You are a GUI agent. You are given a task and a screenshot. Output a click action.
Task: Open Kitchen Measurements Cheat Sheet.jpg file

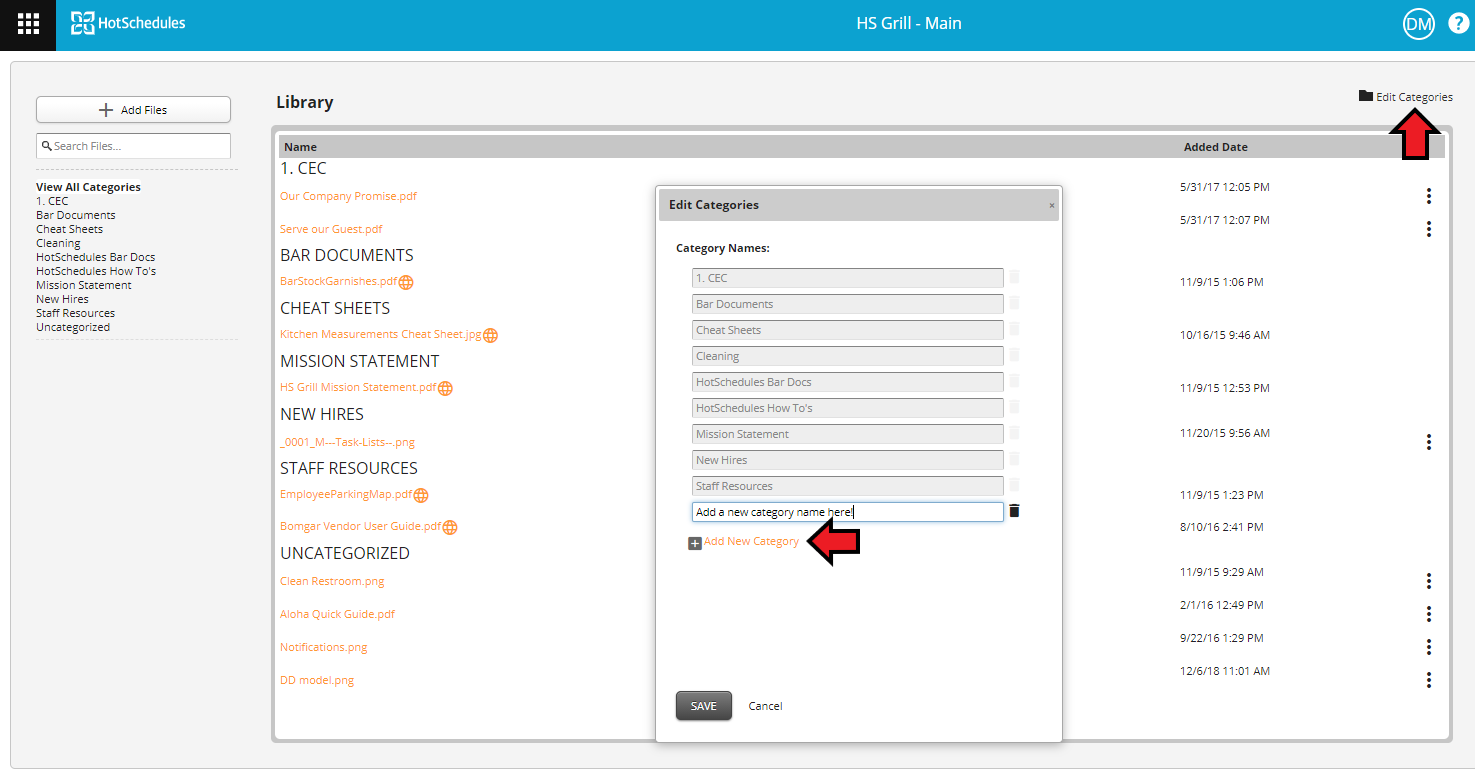click(x=380, y=334)
